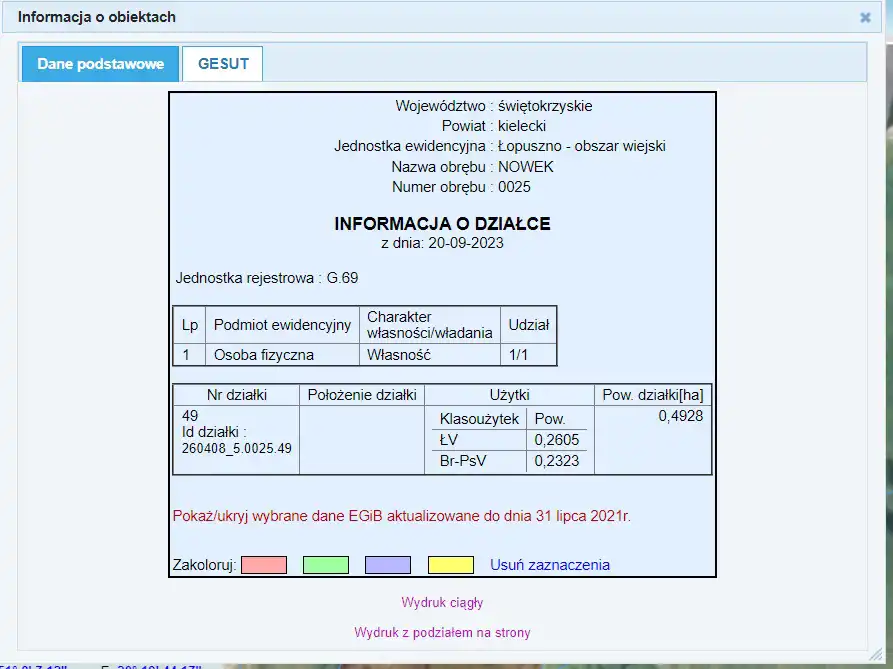This screenshot has height=669, width=893.
Task: Pick the pink highlight color swatch
Action: click(x=264, y=565)
